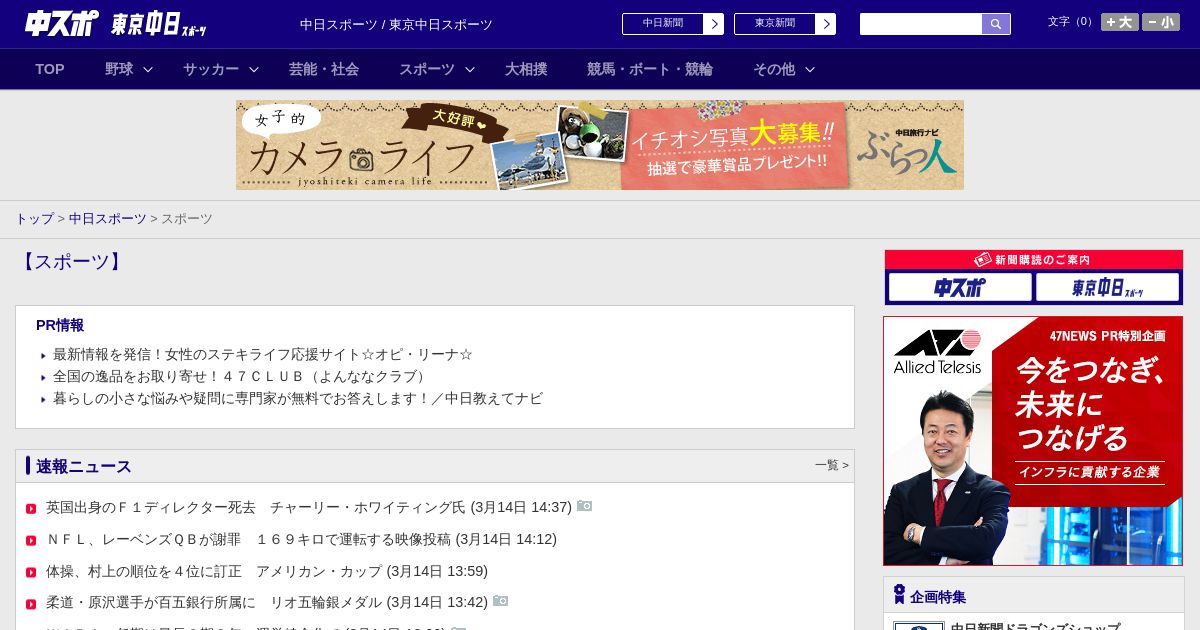Open the 東京新聞 site button
This screenshot has height=630, width=1200.
coord(784,24)
